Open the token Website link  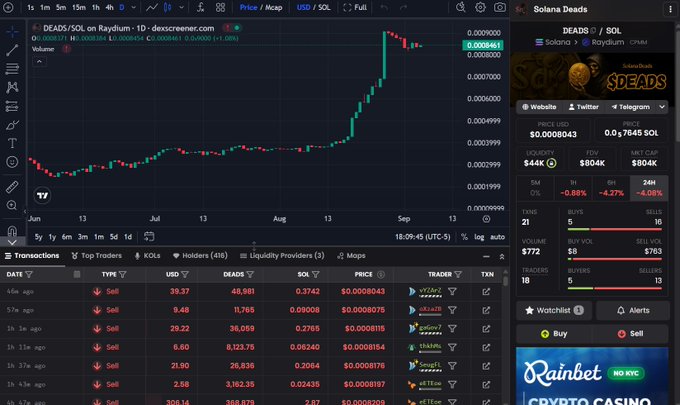coord(539,107)
